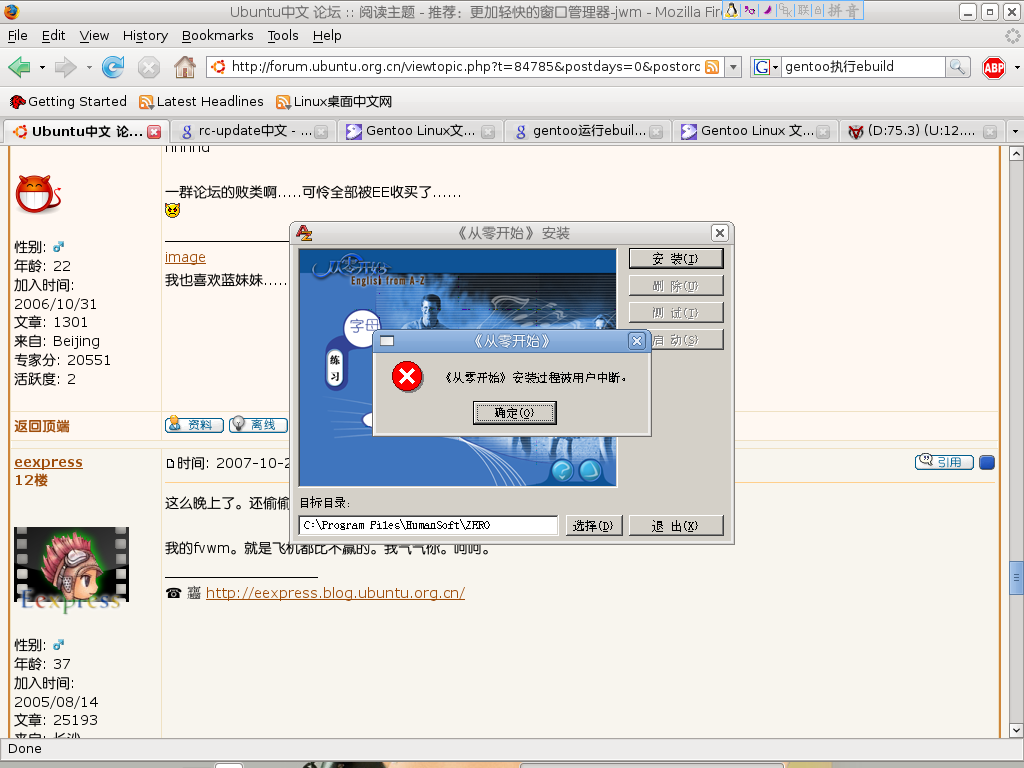Image resolution: width=1024 pixels, height=768 pixels.
Task: Click the installer AZ title icon
Action: click(x=304, y=232)
